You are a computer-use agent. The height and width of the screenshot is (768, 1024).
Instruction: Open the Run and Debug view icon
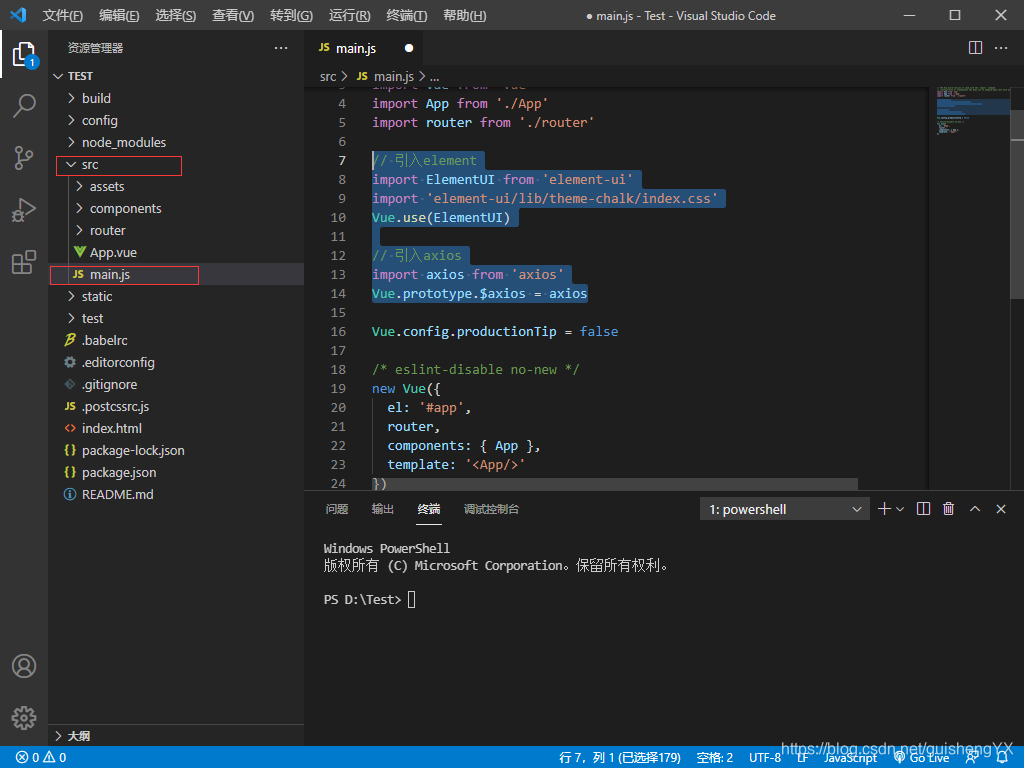24,210
